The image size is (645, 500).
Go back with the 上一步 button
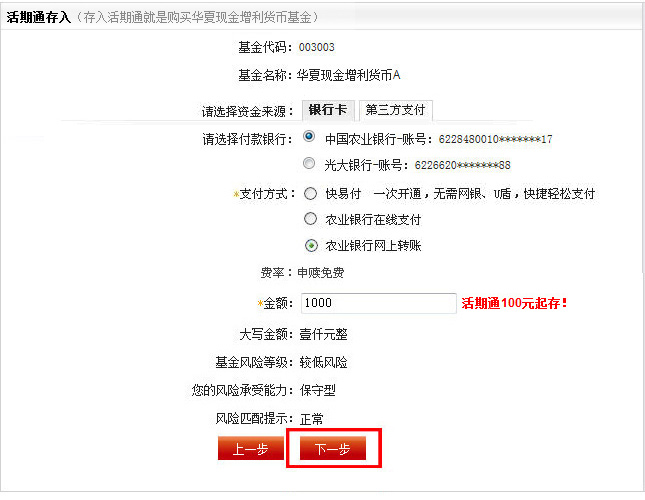251,448
